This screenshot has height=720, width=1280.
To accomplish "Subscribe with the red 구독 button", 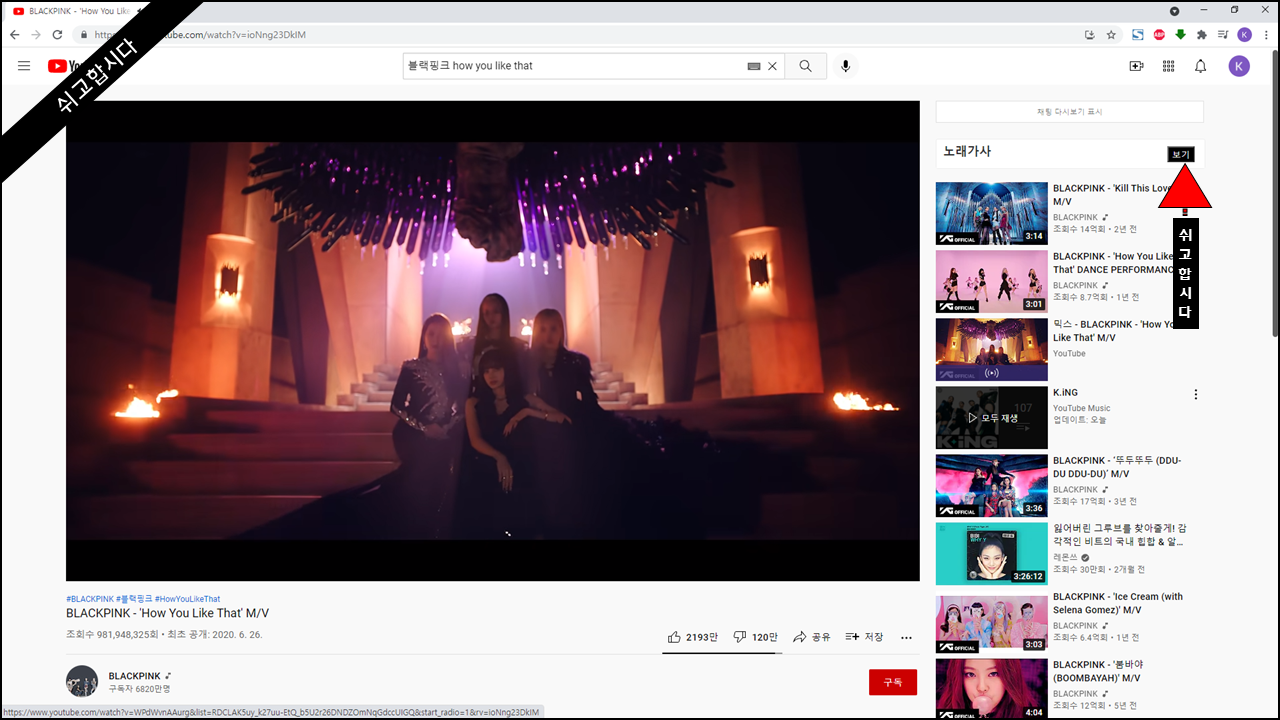I will pos(893,682).
